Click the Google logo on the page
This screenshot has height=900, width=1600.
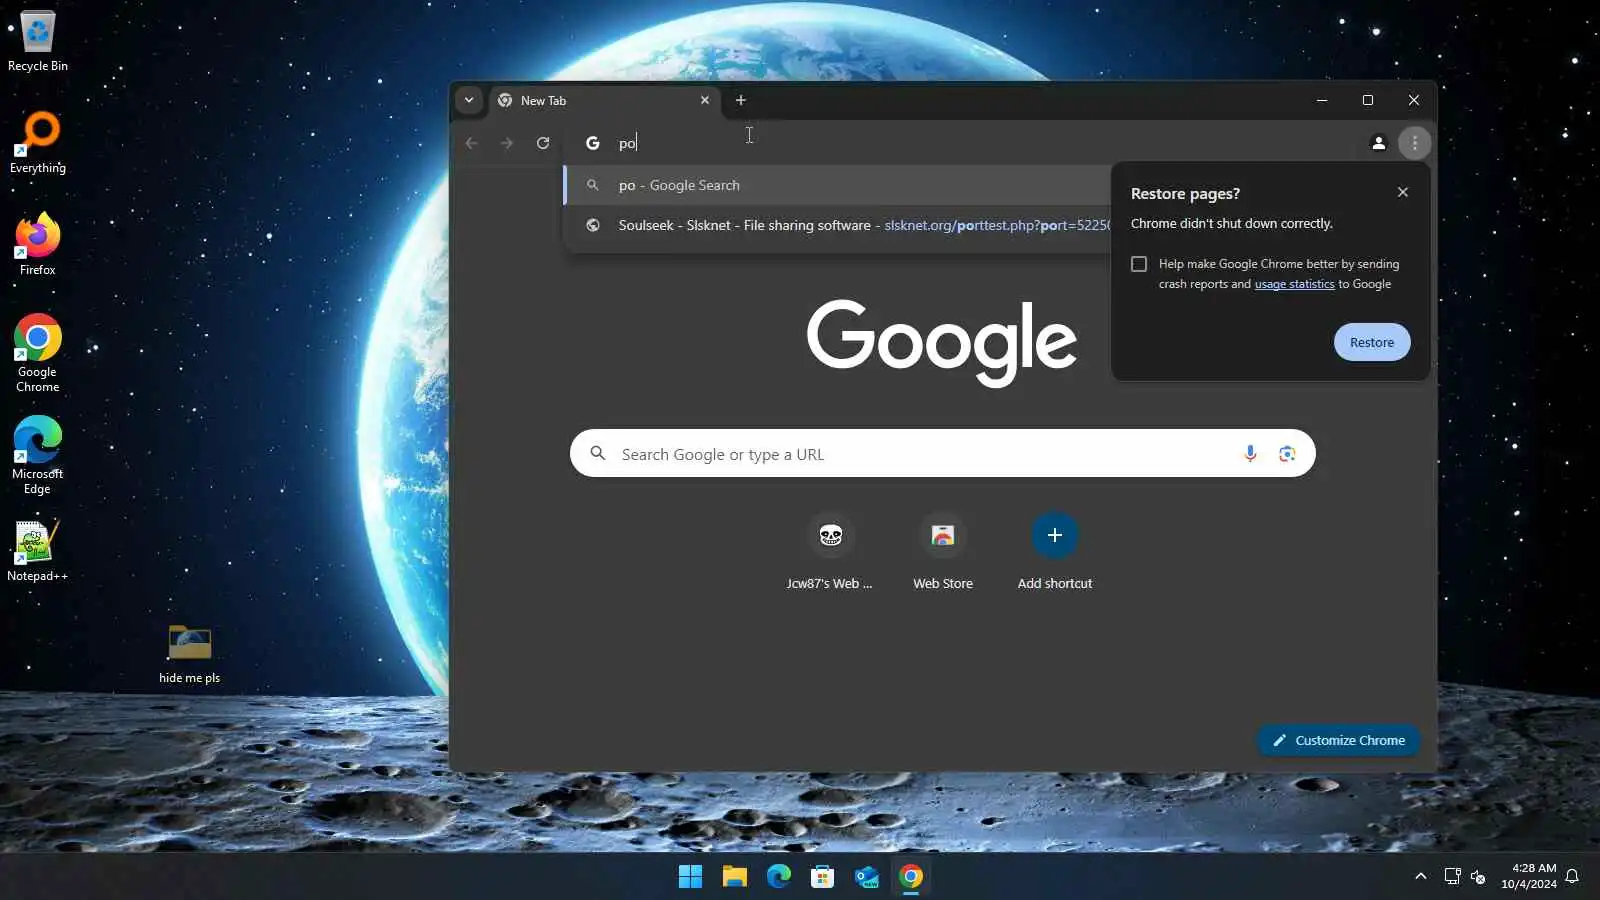point(942,341)
